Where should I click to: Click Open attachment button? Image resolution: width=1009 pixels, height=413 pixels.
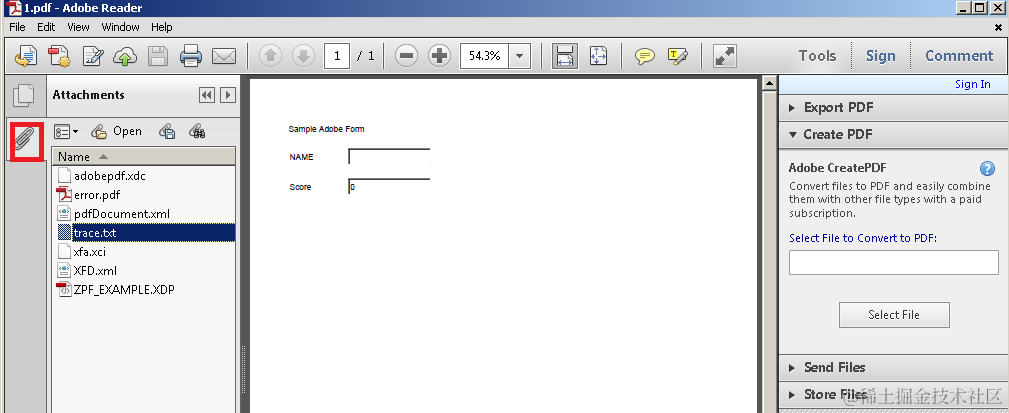[116, 131]
